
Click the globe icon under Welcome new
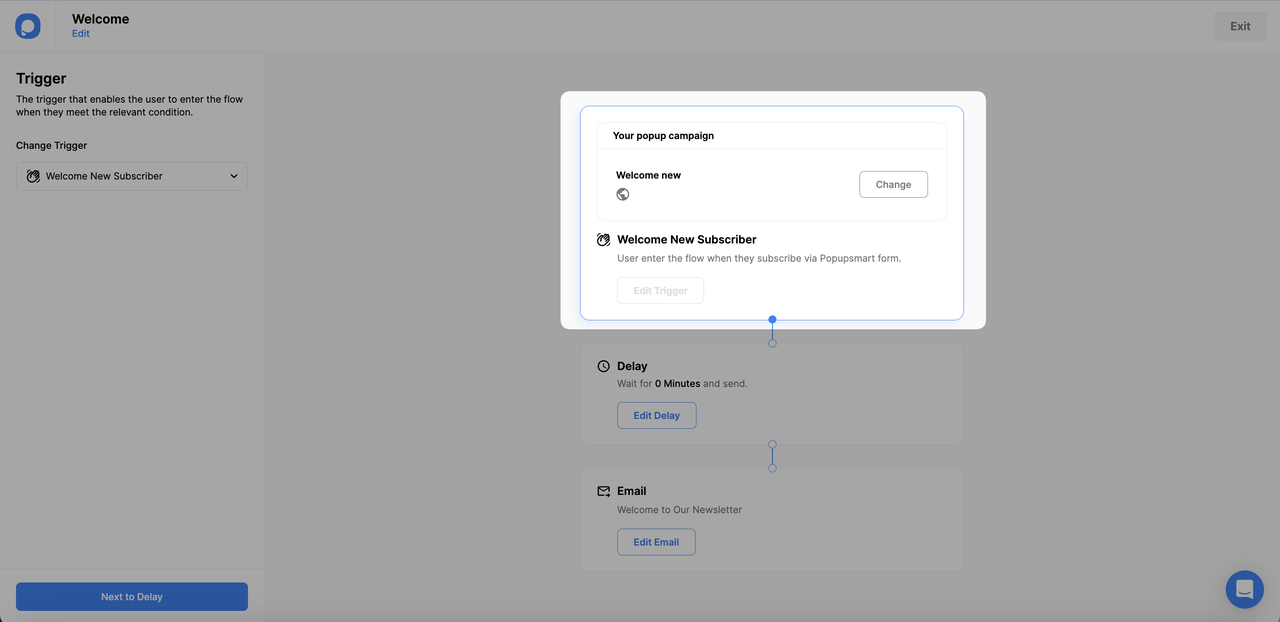tap(623, 194)
